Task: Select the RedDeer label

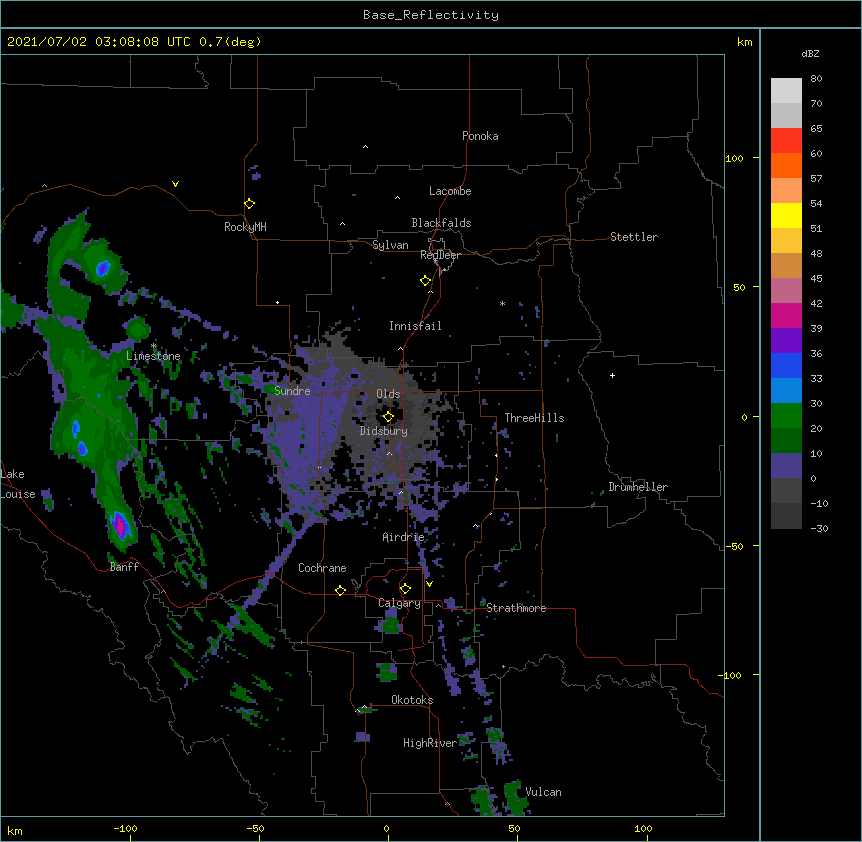Action: pos(440,255)
